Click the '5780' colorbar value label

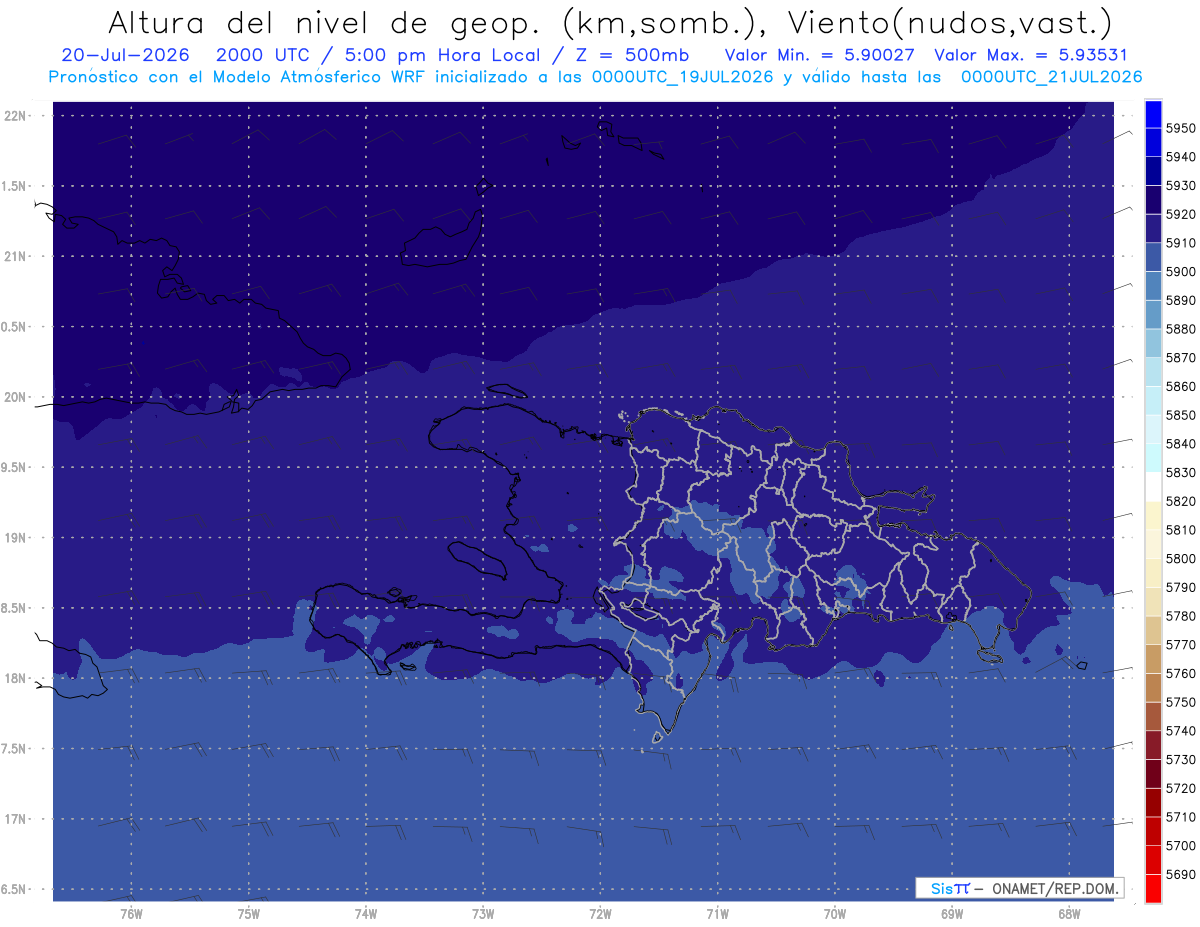coord(1181,616)
